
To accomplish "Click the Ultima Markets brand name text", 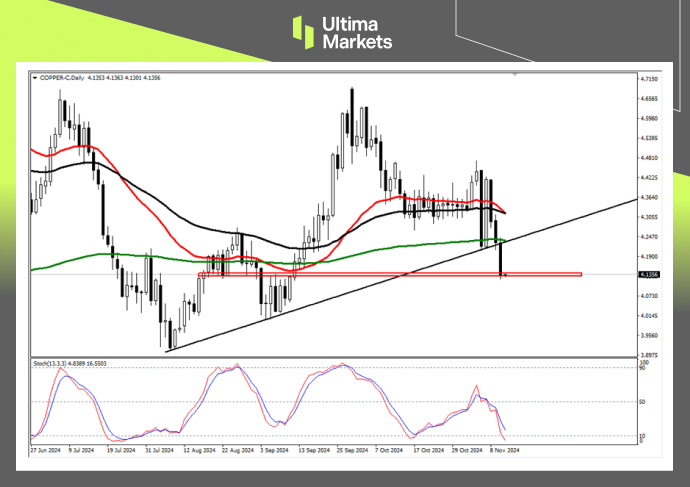I will pyautogui.click(x=357, y=32).
